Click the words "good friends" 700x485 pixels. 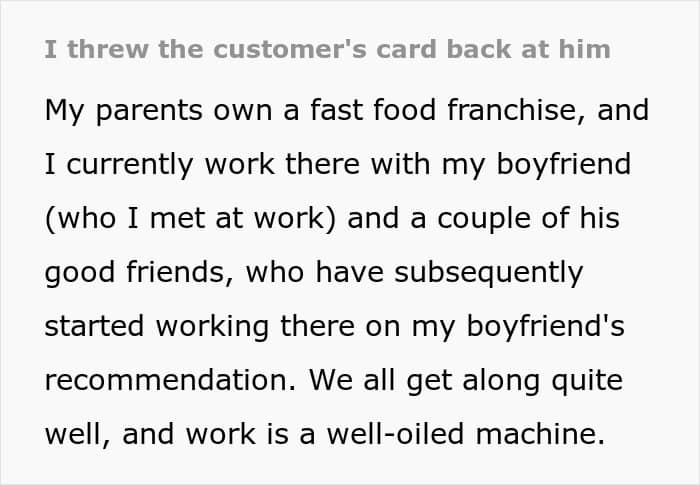pos(139,272)
